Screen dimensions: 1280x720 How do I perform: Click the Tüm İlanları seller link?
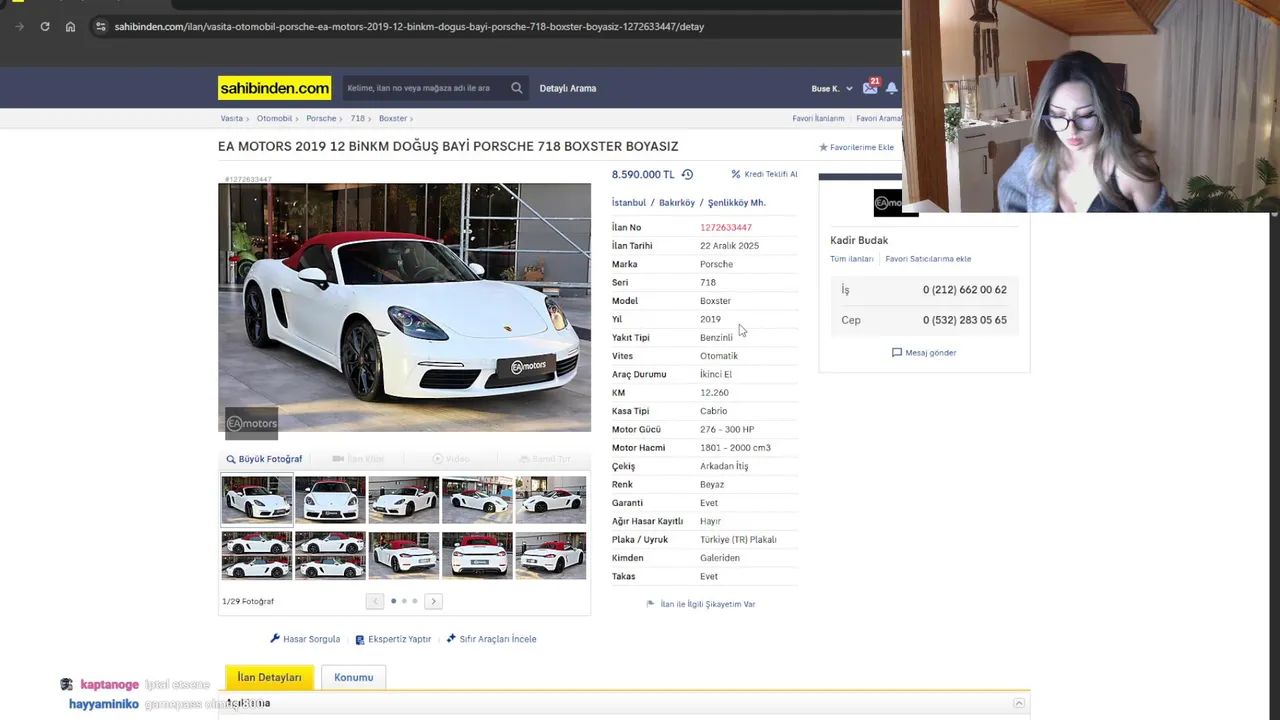[x=852, y=259]
